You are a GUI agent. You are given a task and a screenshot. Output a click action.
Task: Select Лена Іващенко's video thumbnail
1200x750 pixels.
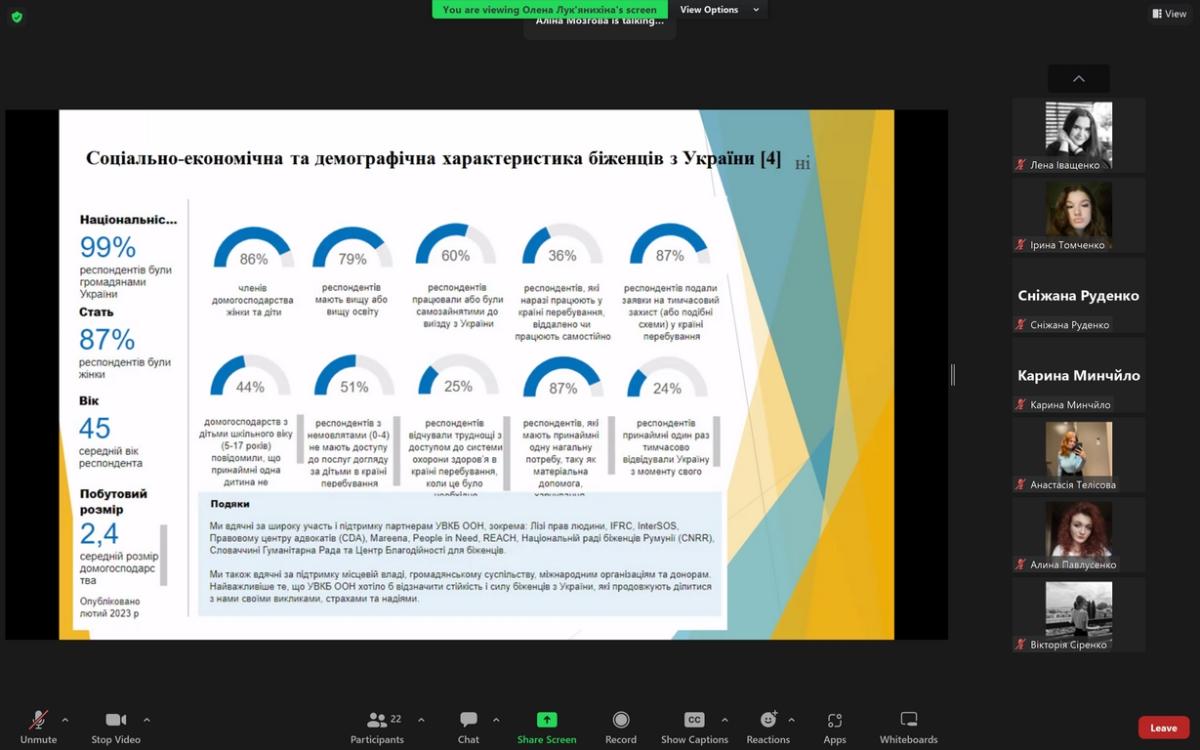pos(1079,135)
